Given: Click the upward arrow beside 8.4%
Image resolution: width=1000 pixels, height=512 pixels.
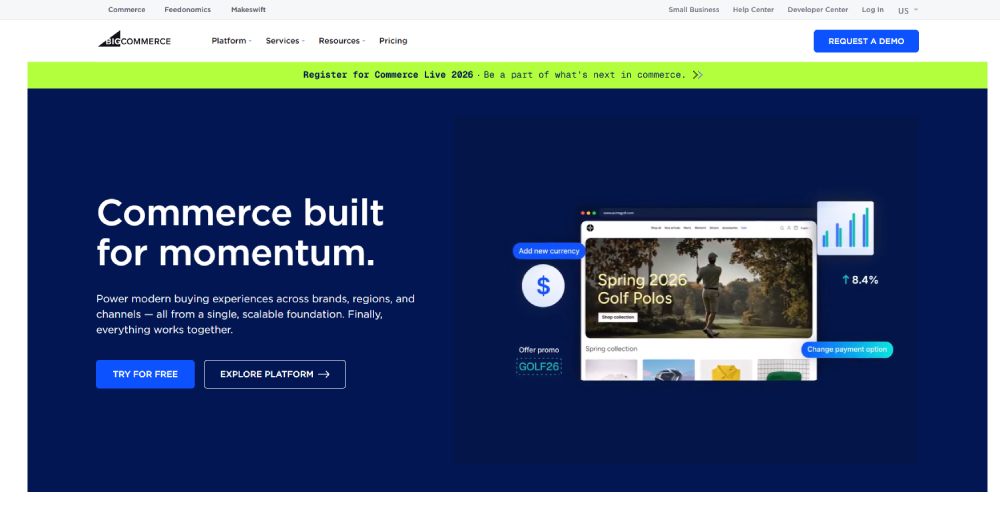Looking at the screenshot, I should tap(845, 280).
